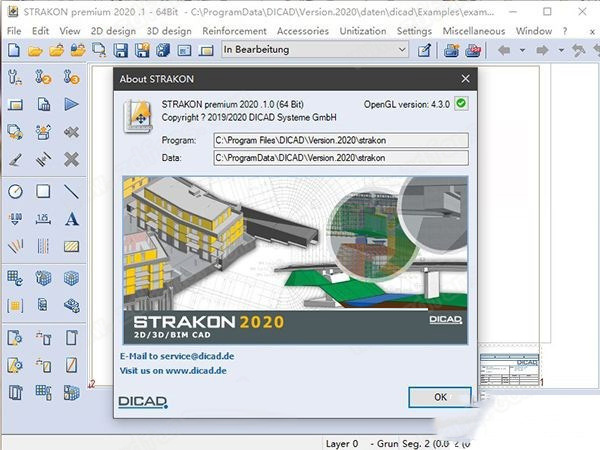Screen dimensions: 600x450
Task: Open the In Bearbeitung status dropdown
Action: point(315,50)
